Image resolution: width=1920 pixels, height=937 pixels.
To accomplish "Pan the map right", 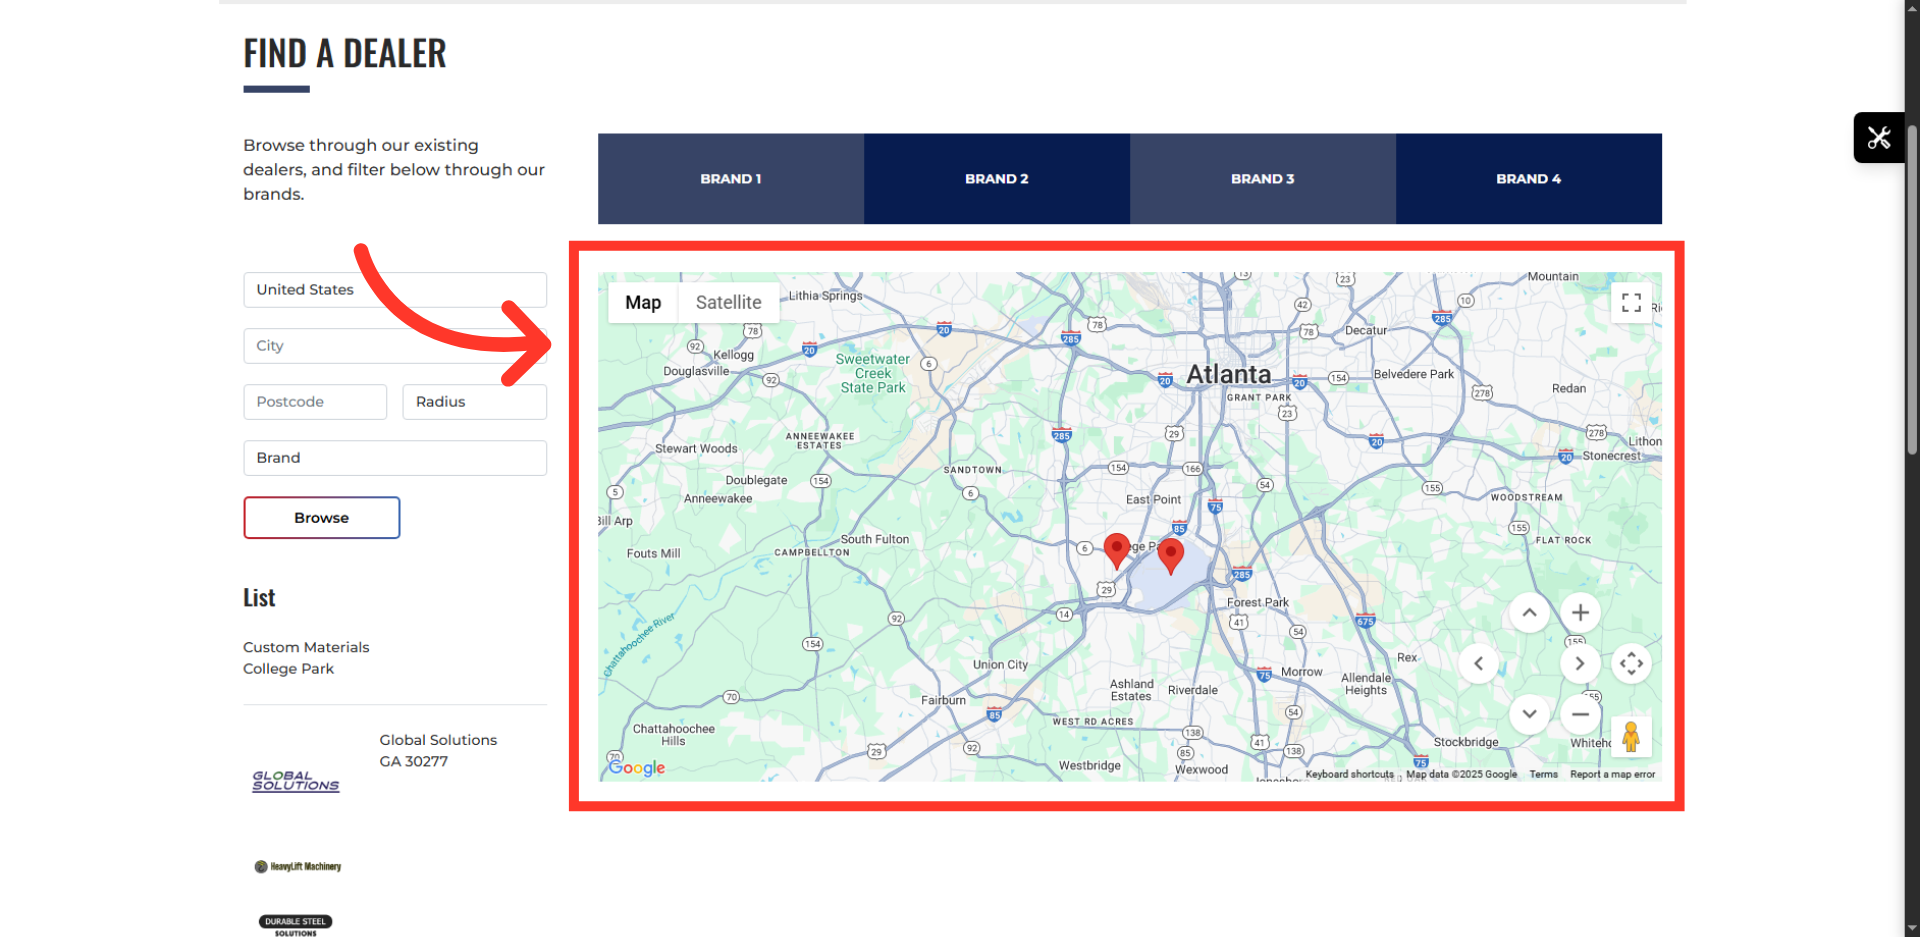I will coord(1580,663).
